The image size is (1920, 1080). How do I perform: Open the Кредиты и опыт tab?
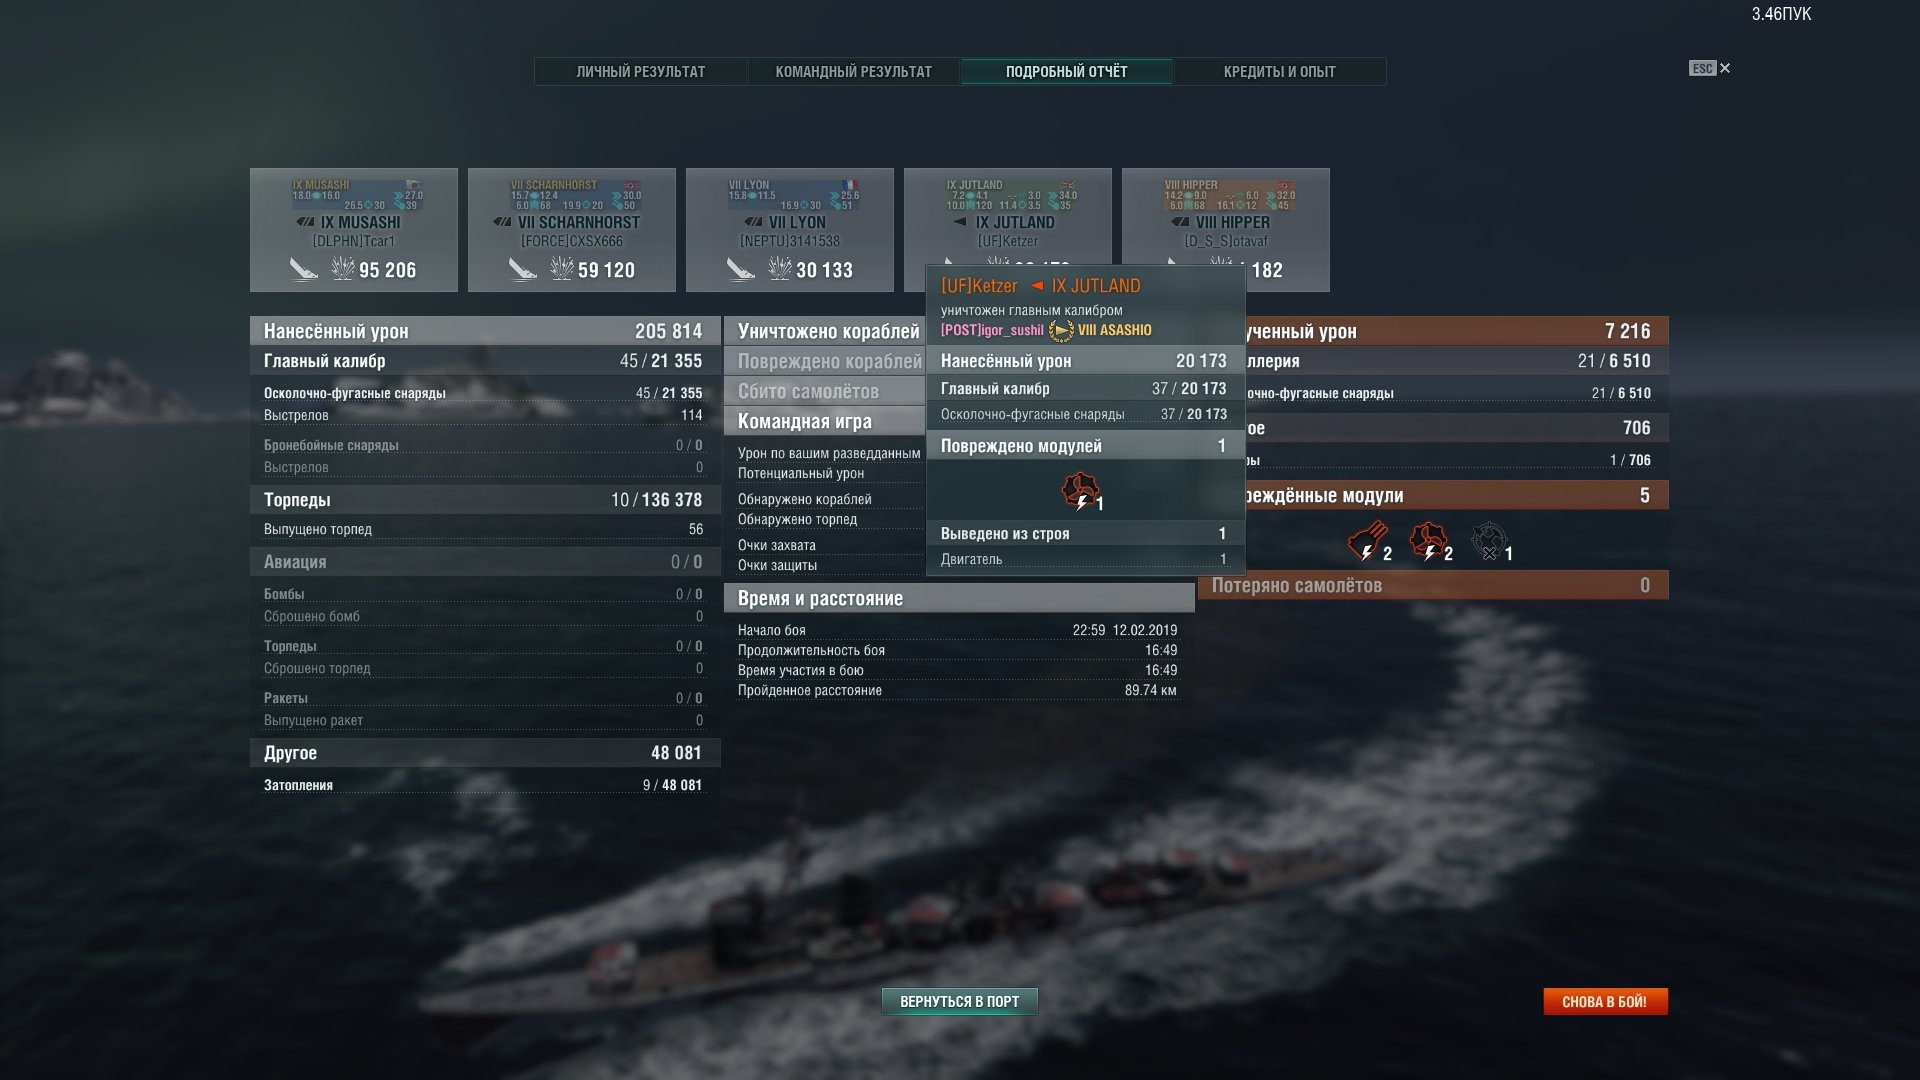pos(1279,72)
